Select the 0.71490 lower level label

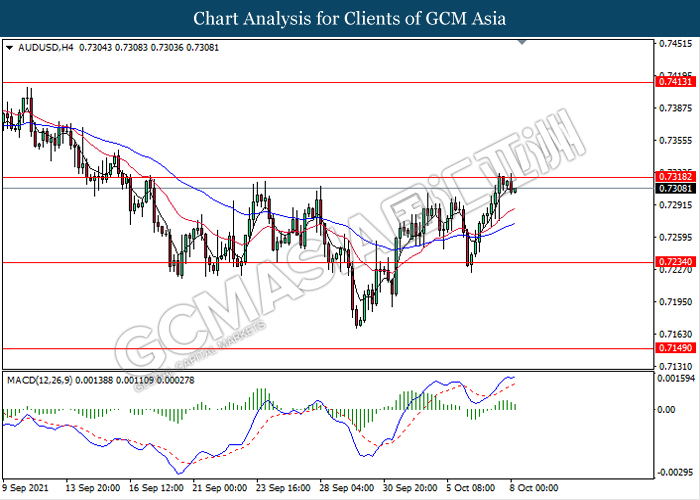click(x=675, y=348)
